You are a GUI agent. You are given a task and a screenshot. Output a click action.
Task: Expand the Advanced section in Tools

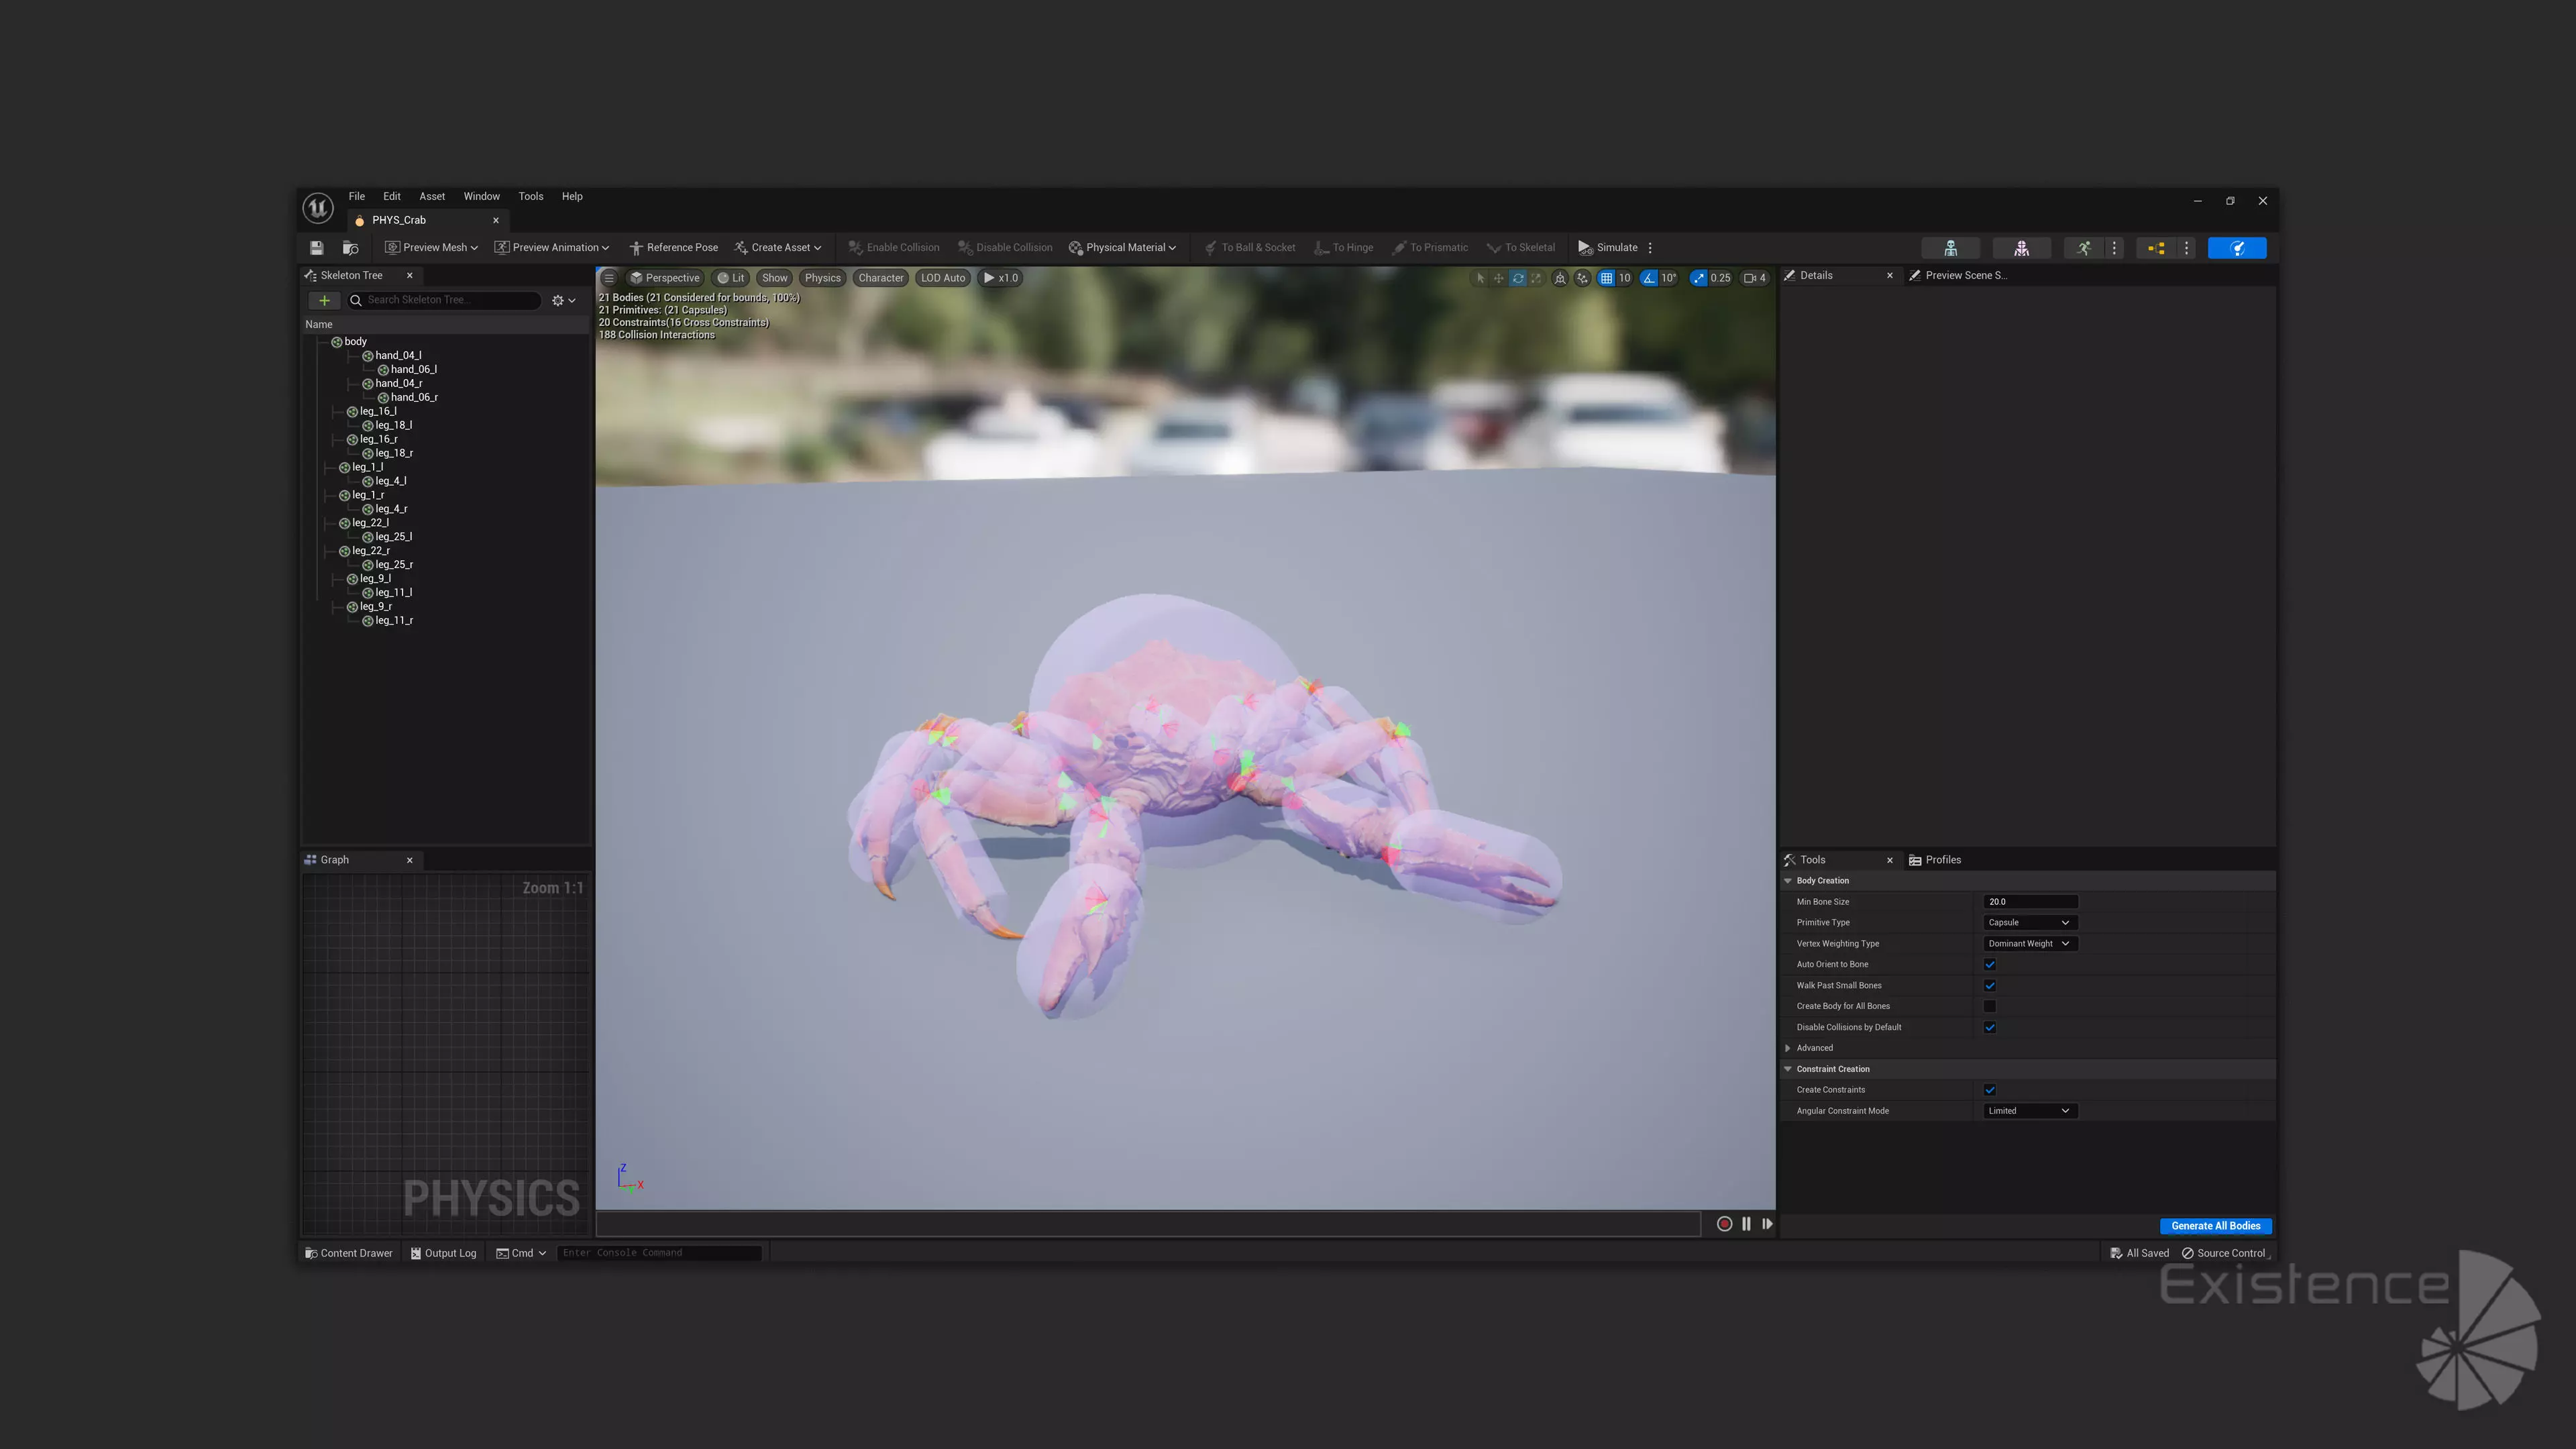click(x=1788, y=1048)
